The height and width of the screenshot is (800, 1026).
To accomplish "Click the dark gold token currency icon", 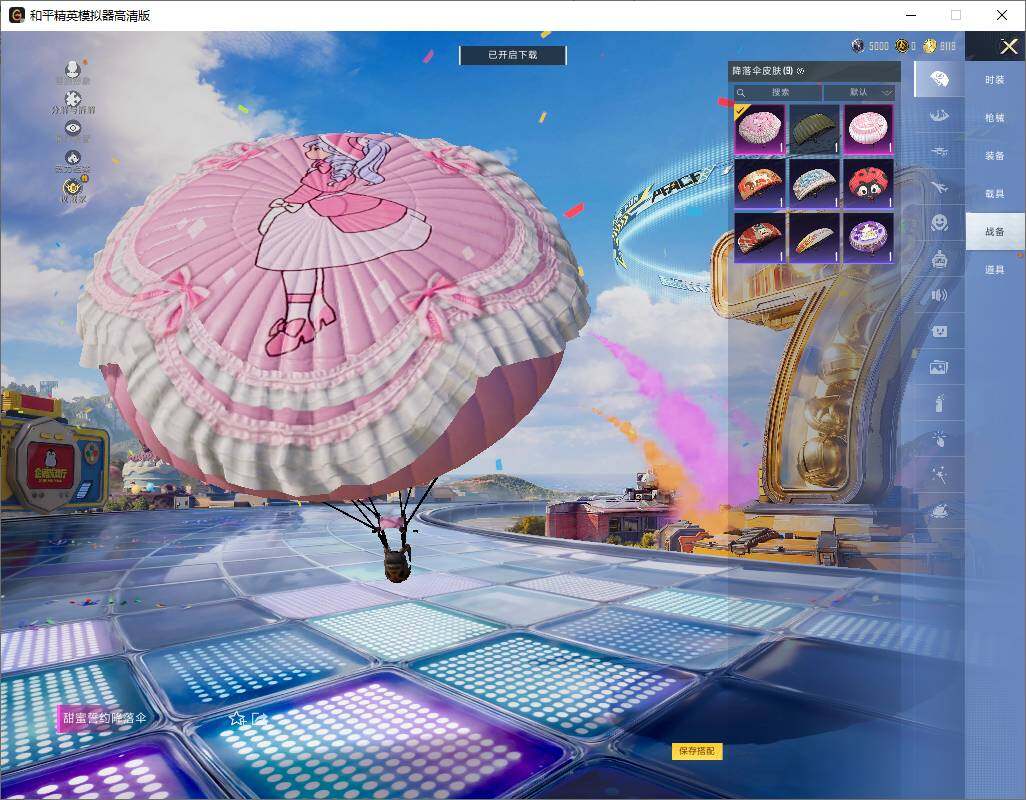I will [x=902, y=45].
